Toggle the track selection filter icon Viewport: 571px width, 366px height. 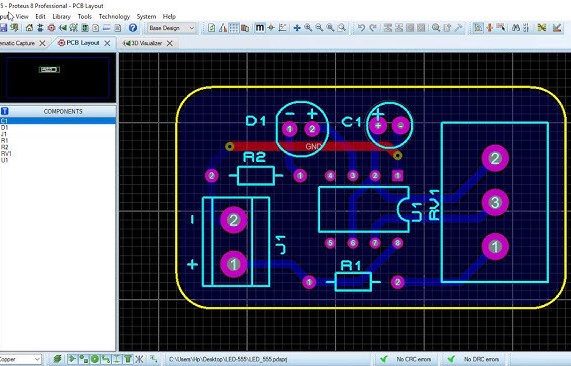106,359
